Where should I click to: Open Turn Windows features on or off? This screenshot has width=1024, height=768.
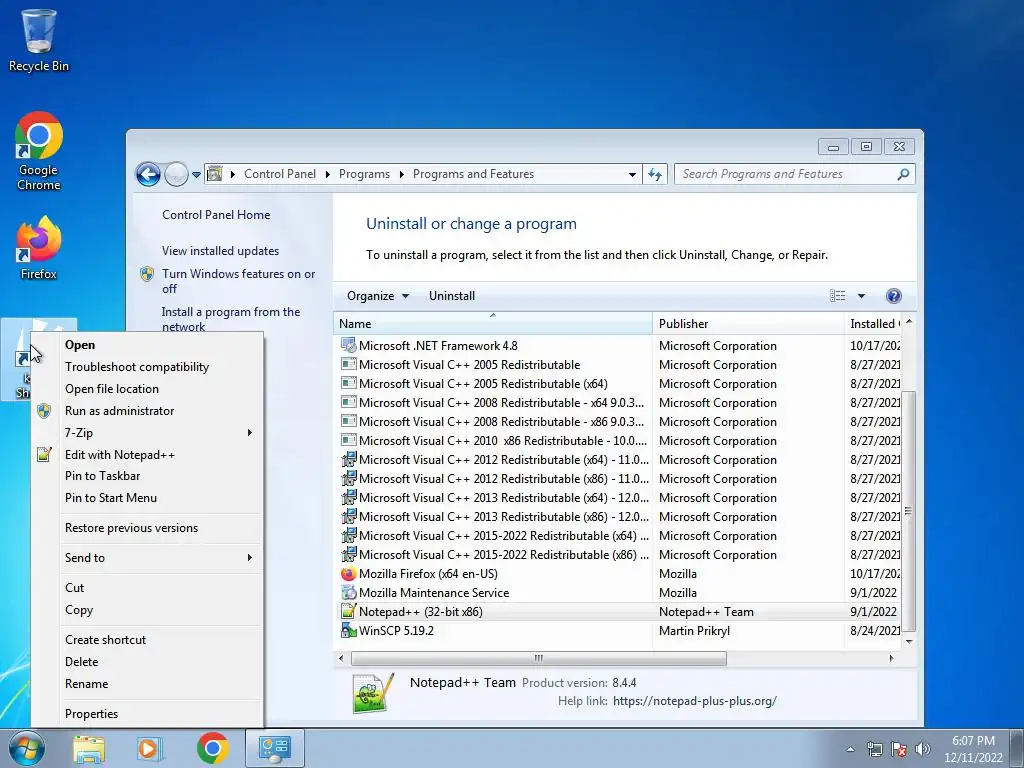(238, 281)
